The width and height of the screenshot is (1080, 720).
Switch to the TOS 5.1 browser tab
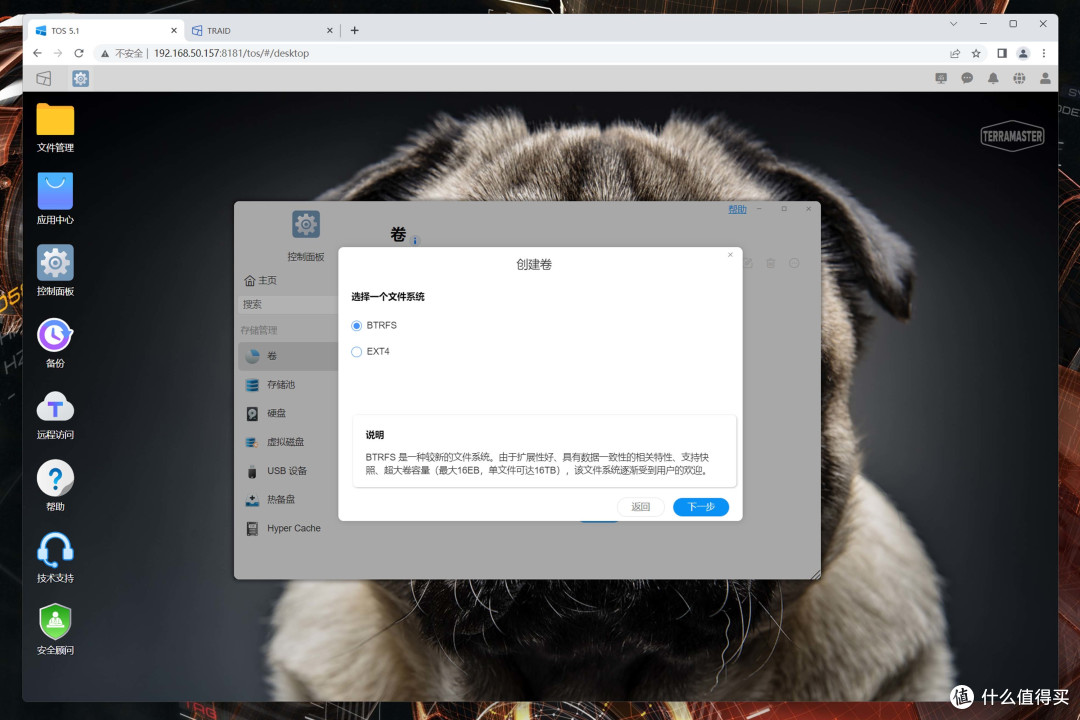tap(106, 30)
